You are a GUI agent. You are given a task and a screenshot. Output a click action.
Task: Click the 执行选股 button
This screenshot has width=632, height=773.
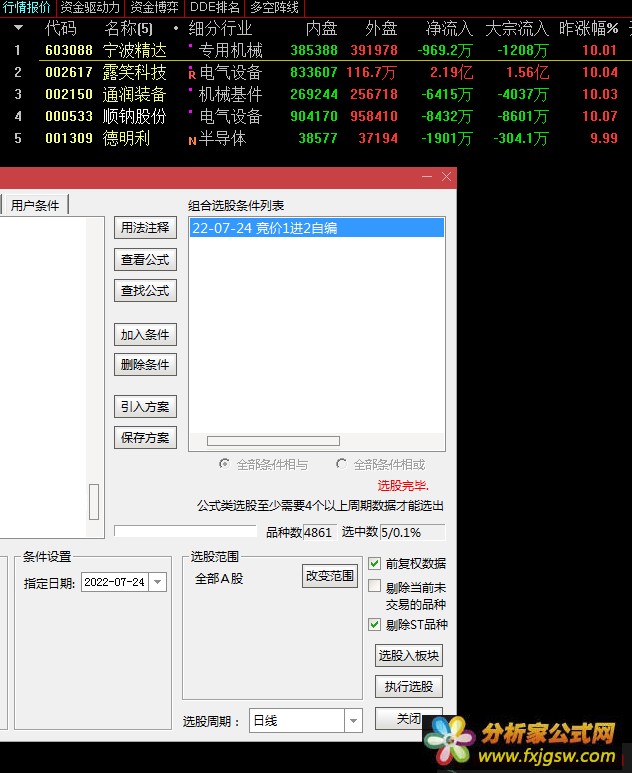pos(409,686)
